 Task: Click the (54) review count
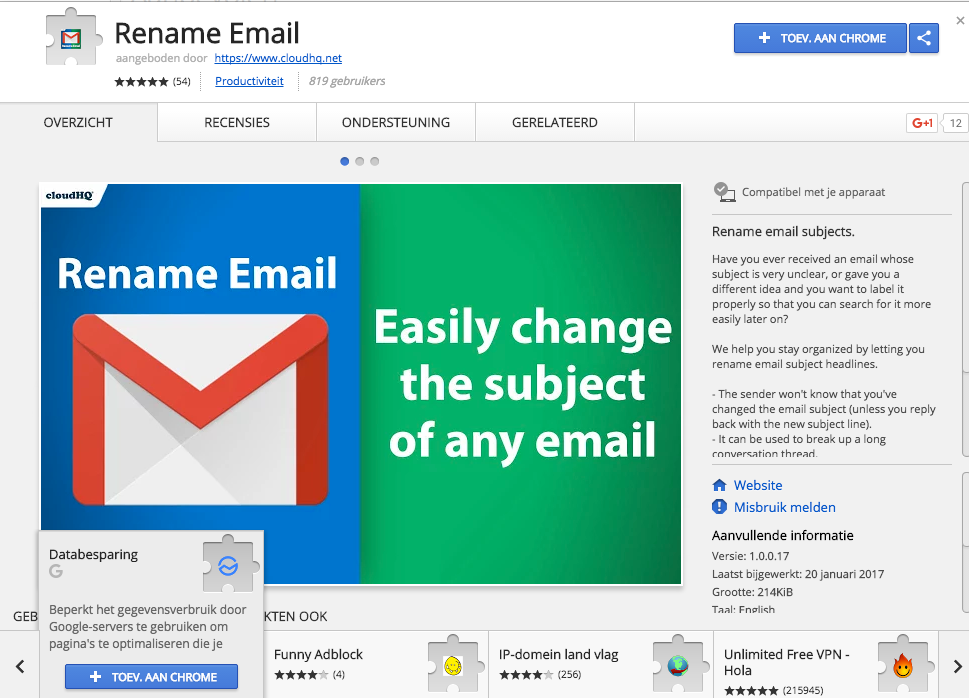click(181, 82)
